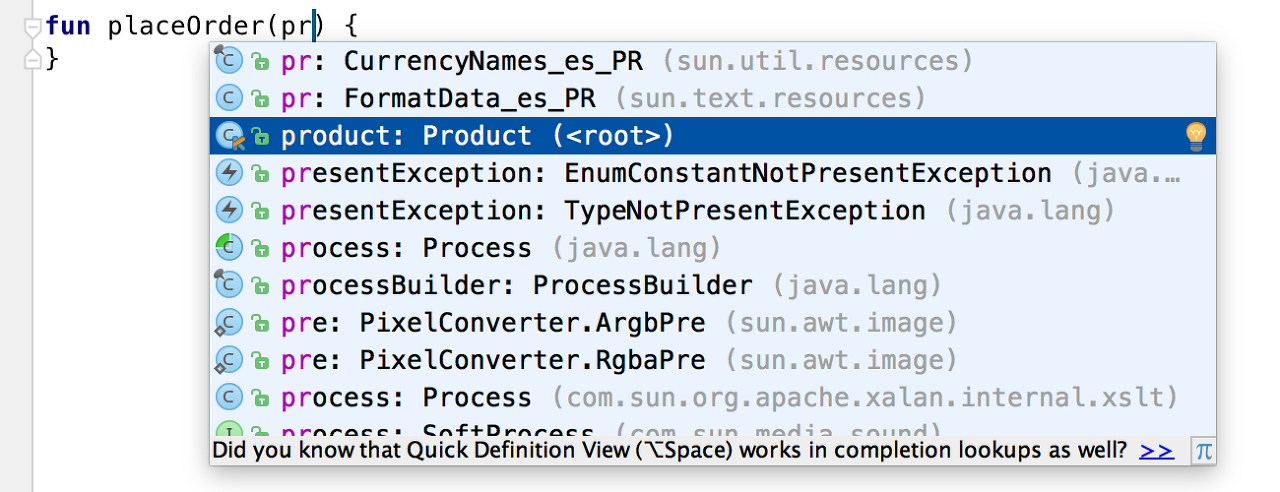
Task: Select the pr: FormatData_es_PR completion suggestion
Action: 712,98
